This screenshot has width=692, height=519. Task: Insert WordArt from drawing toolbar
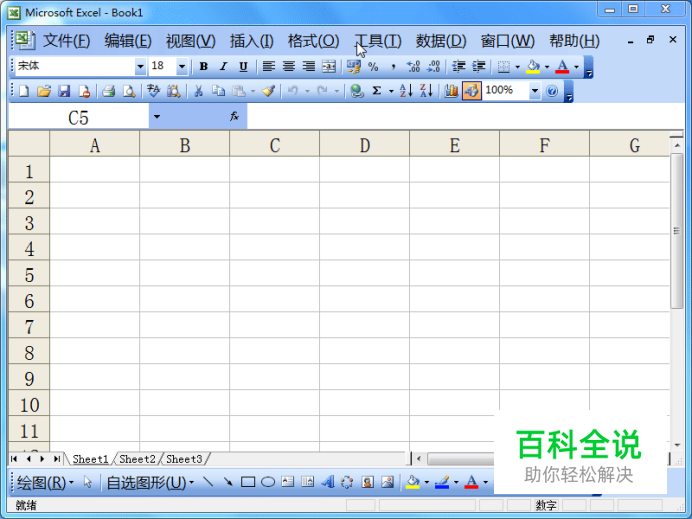click(327, 482)
